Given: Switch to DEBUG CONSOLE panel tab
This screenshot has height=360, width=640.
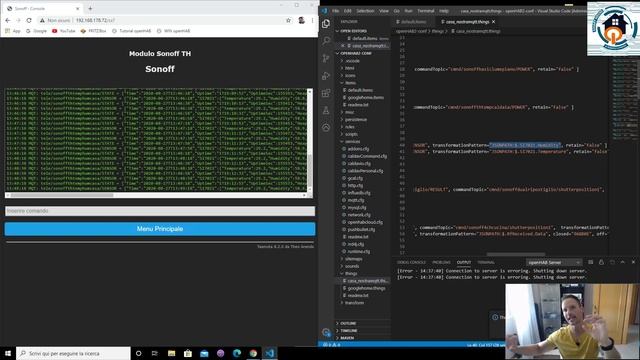Looking at the screenshot, I should point(411,262).
